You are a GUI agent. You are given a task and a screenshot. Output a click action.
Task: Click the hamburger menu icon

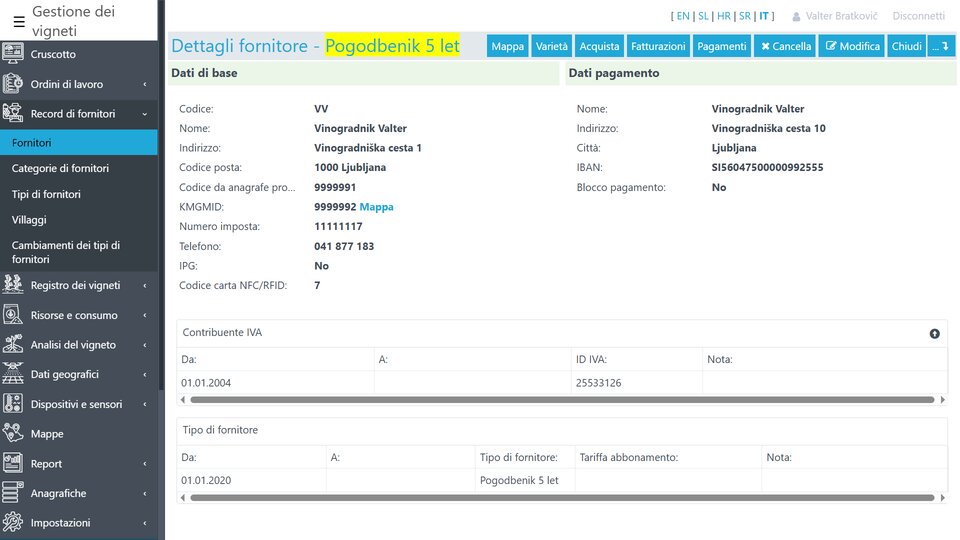[x=19, y=21]
